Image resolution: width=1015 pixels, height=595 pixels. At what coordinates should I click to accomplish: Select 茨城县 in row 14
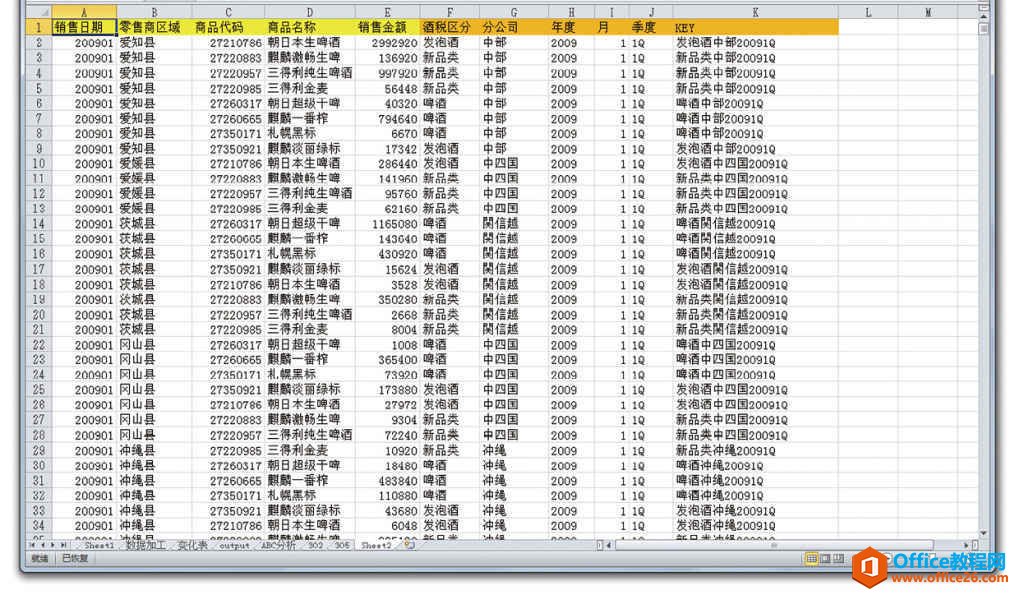[154, 224]
